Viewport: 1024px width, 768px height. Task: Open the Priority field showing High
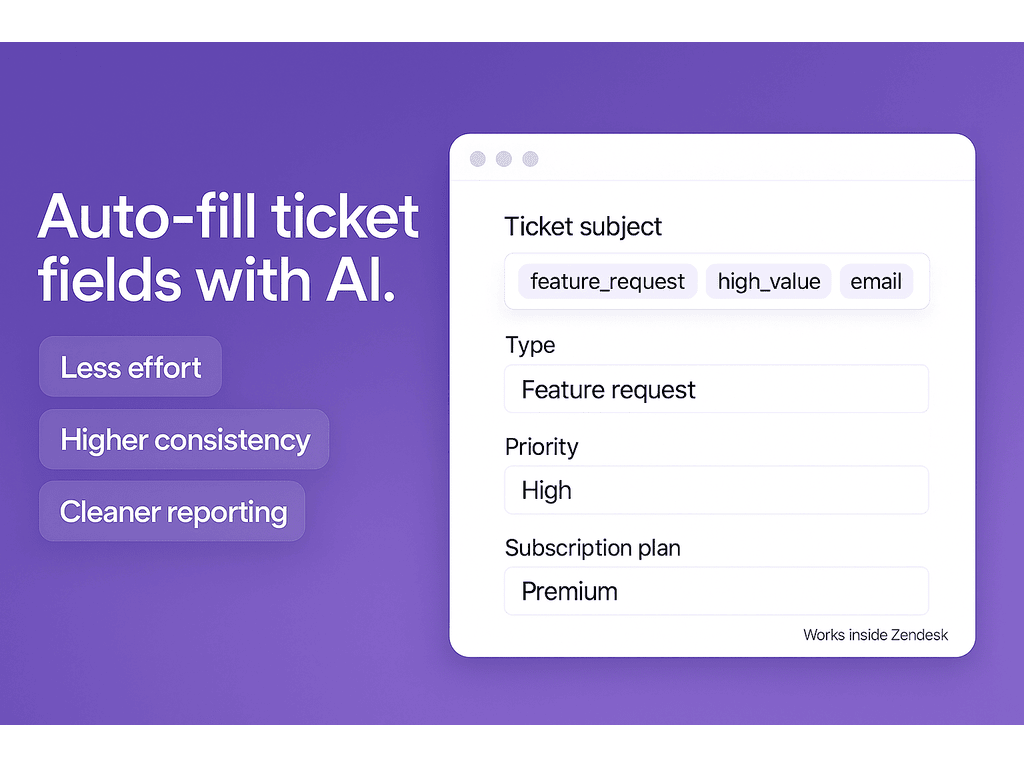click(x=716, y=490)
